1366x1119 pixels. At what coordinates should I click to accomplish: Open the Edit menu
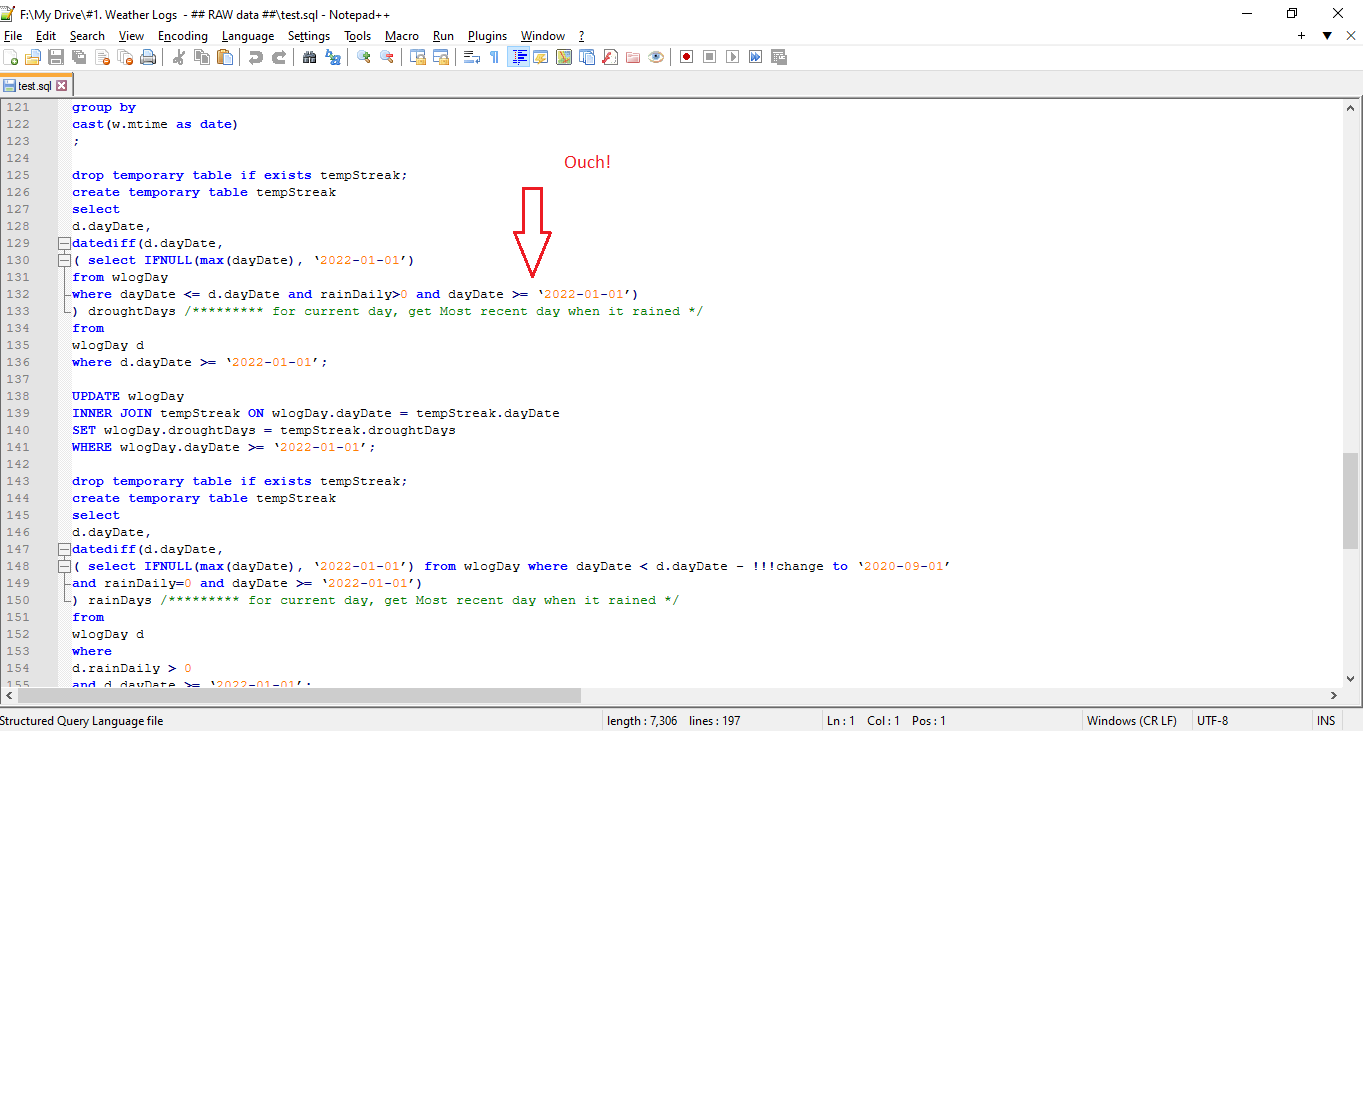[x=46, y=36]
